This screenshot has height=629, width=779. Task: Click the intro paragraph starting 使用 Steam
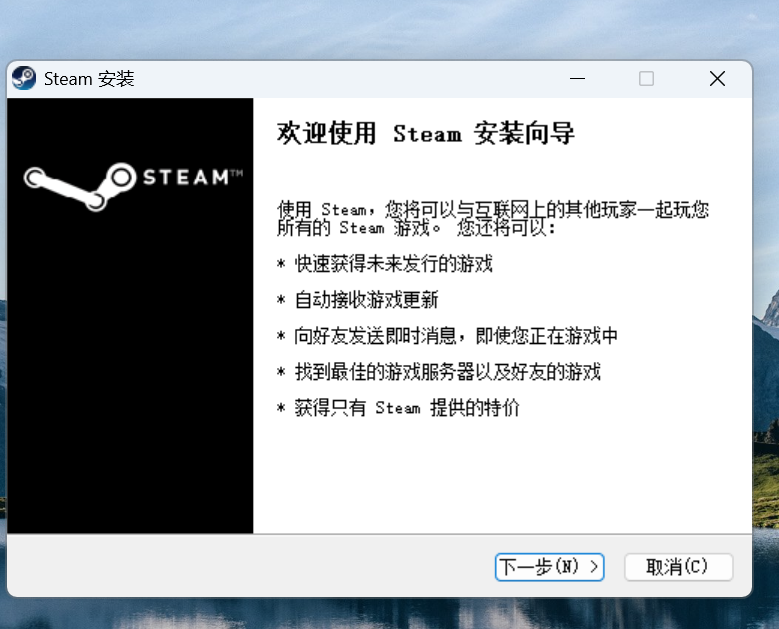[493, 219]
